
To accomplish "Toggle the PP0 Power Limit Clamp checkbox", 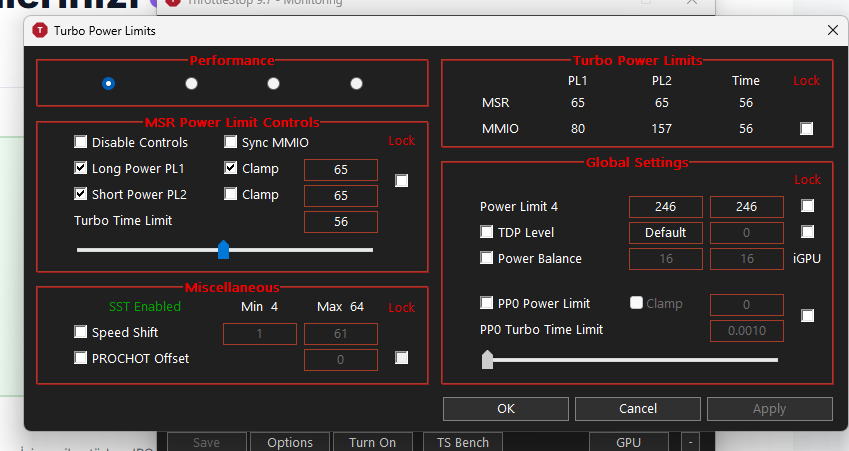I will point(637,303).
